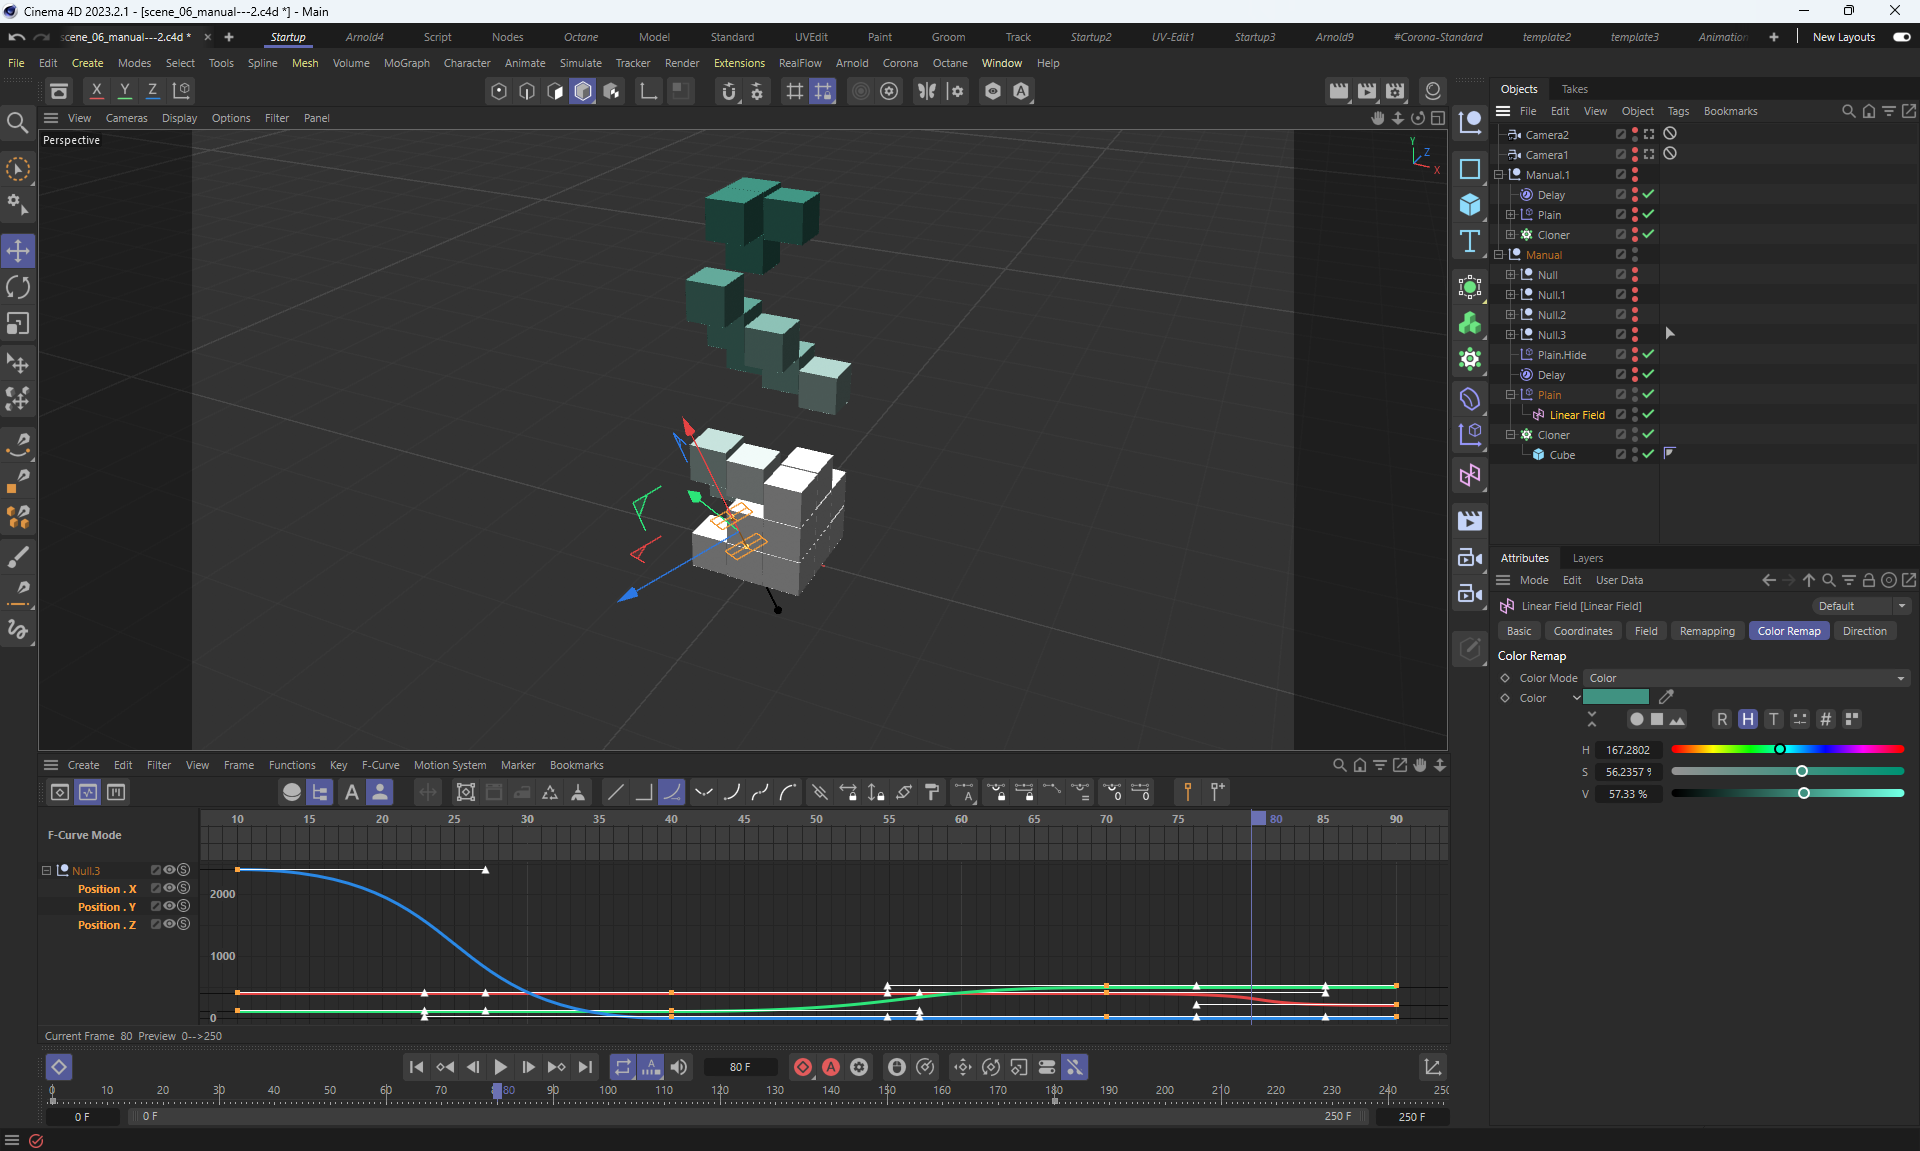Toggle the Linear Field enable checkmark
This screenshot has height=1151, width=1920.
[1648, 414]
